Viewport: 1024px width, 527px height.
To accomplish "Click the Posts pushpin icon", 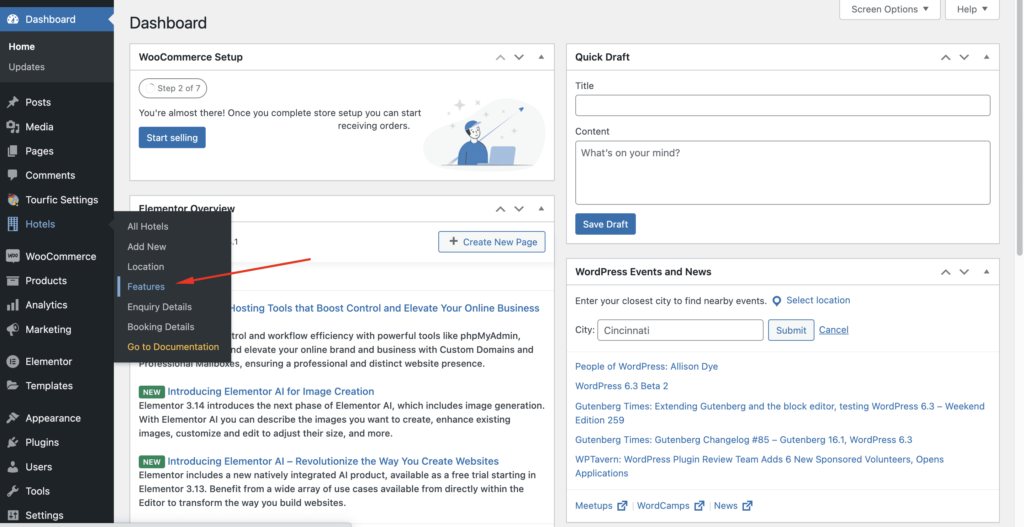I will pyautogui.click(x=12, y=103).
